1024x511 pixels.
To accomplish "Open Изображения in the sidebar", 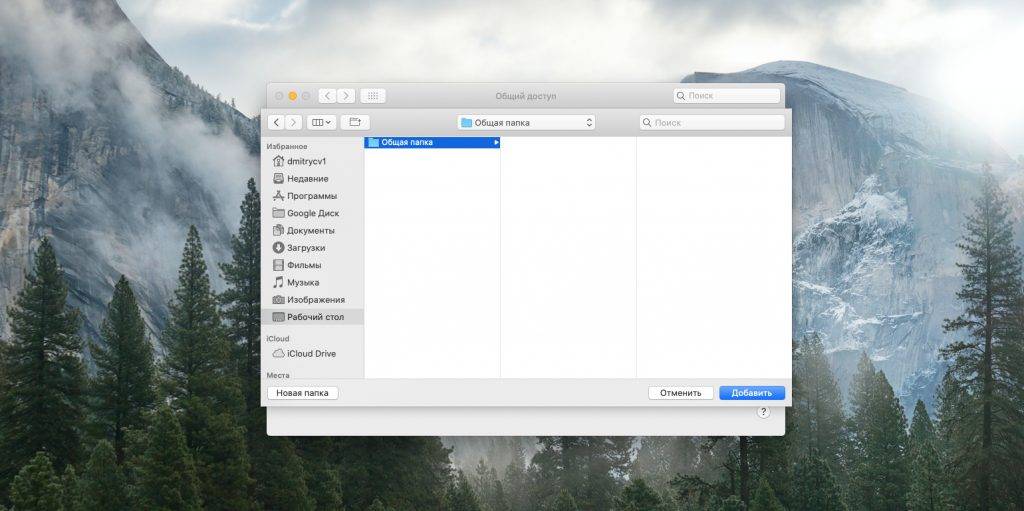I will tap(315, 299).
